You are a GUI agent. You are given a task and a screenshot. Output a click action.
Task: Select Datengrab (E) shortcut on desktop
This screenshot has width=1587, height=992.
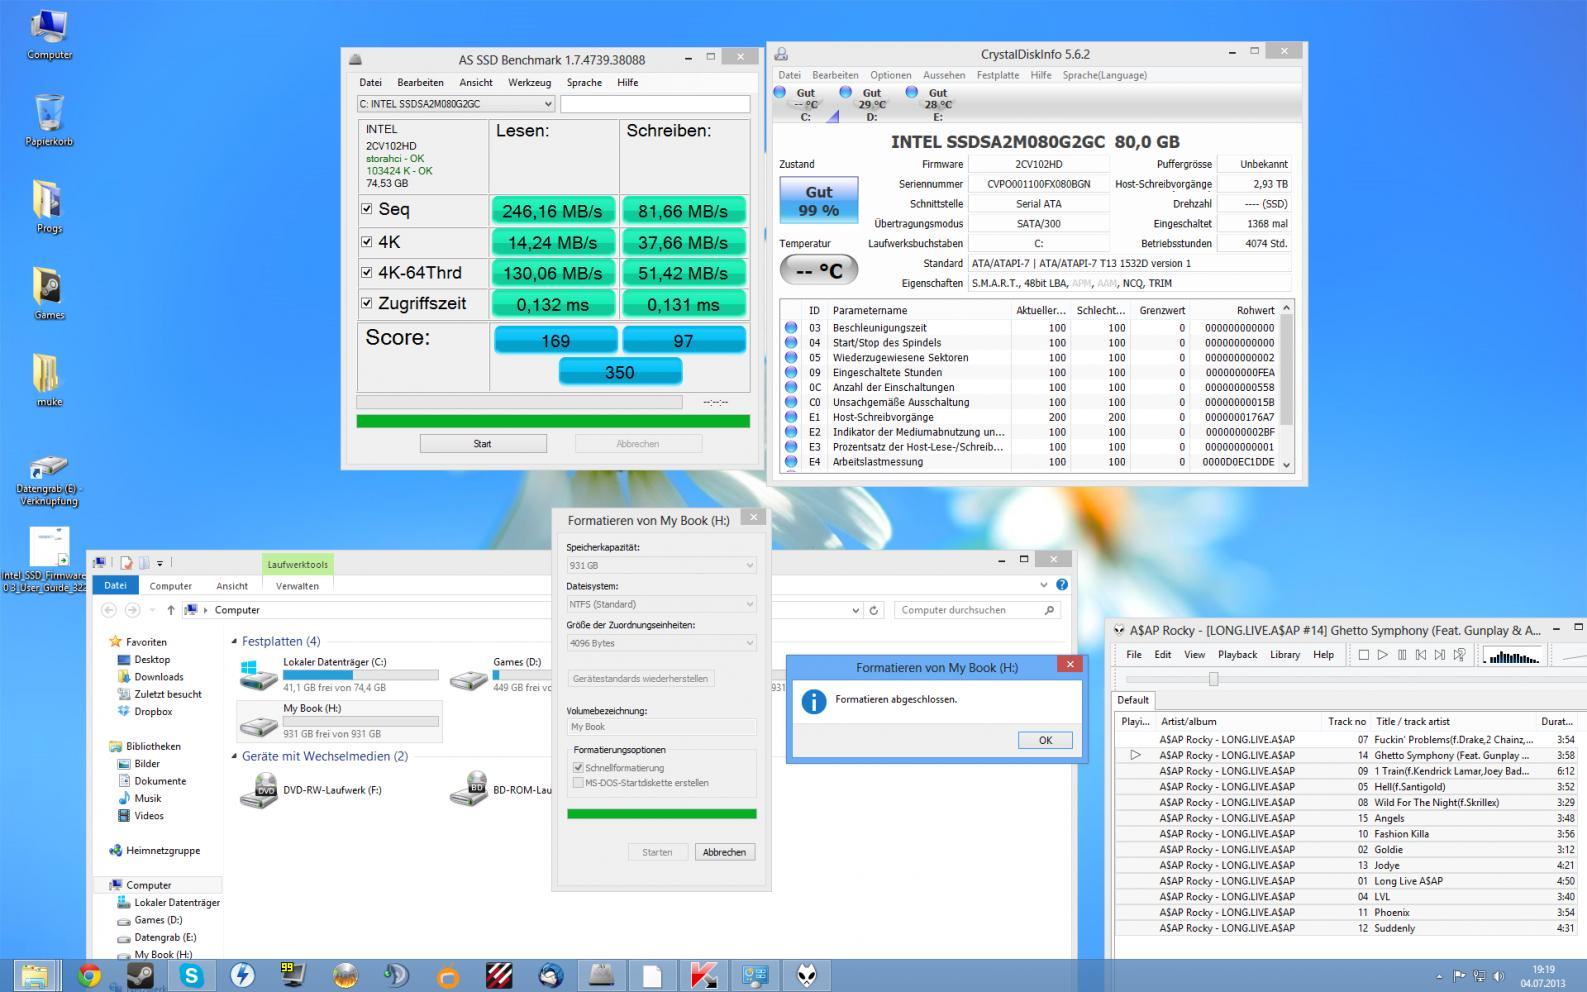coord(49,480)
